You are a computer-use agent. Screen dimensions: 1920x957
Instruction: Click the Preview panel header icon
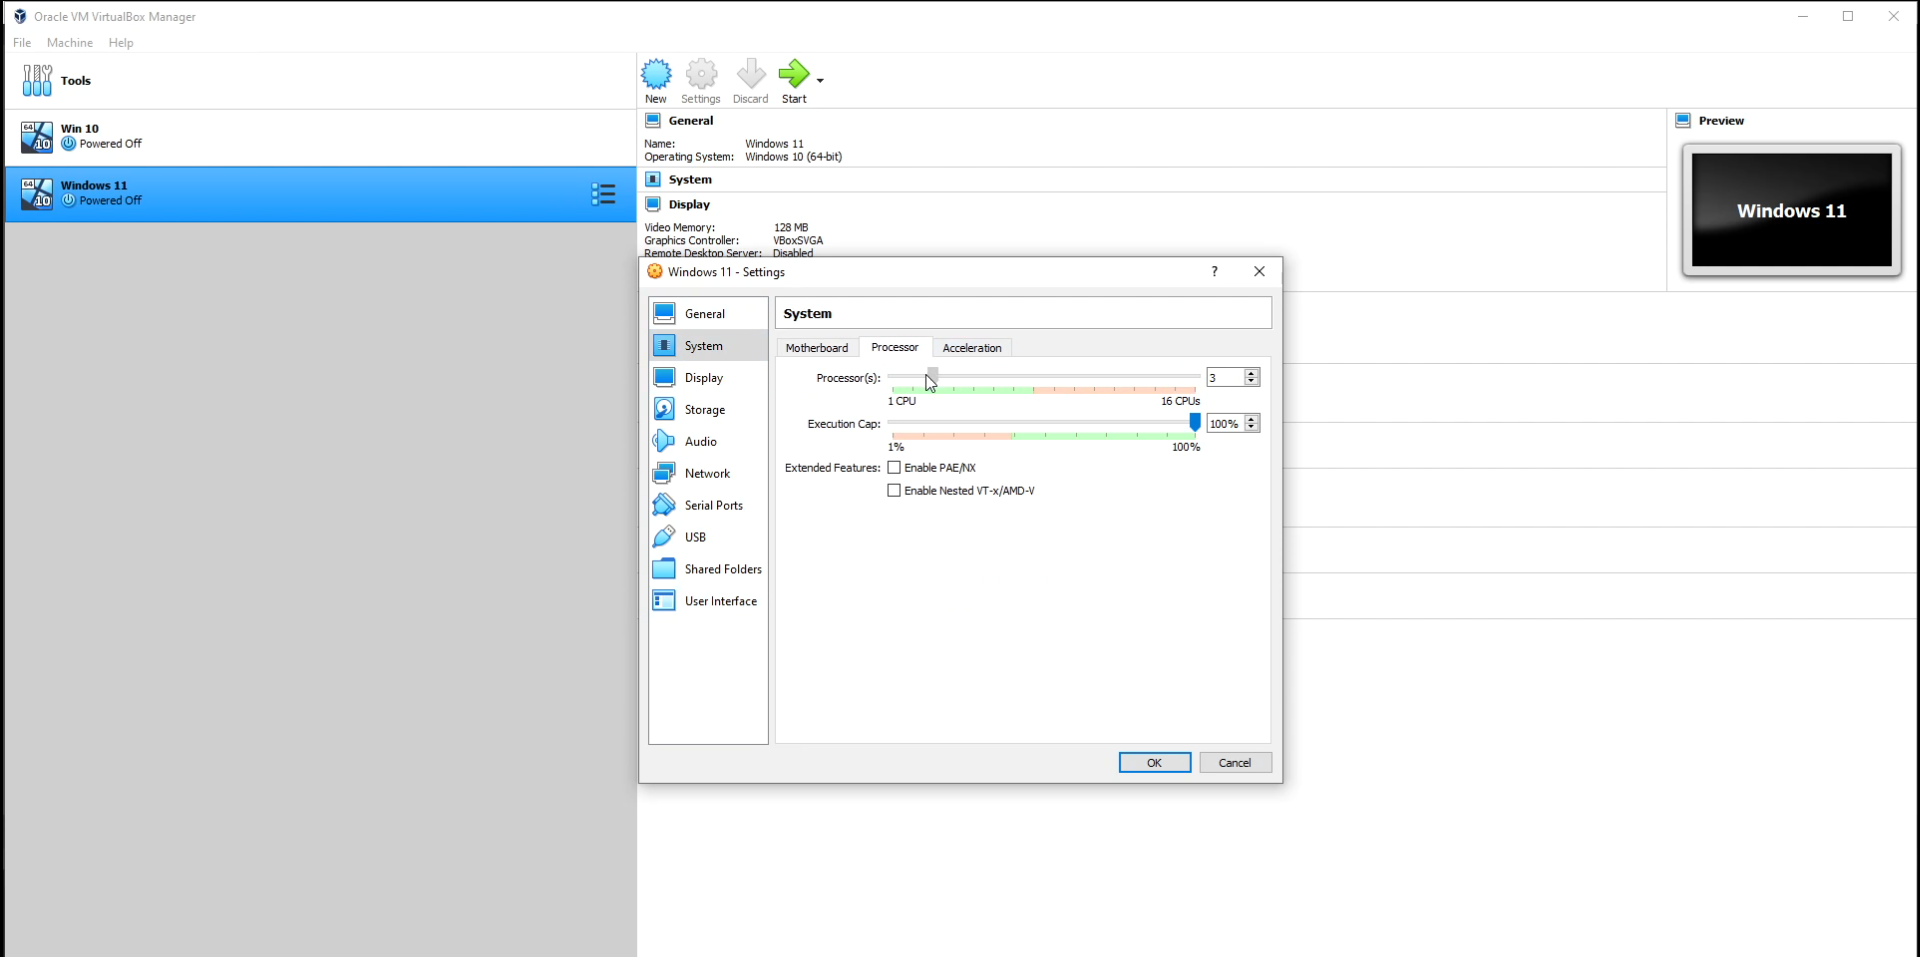click(x=1683, y=121)
